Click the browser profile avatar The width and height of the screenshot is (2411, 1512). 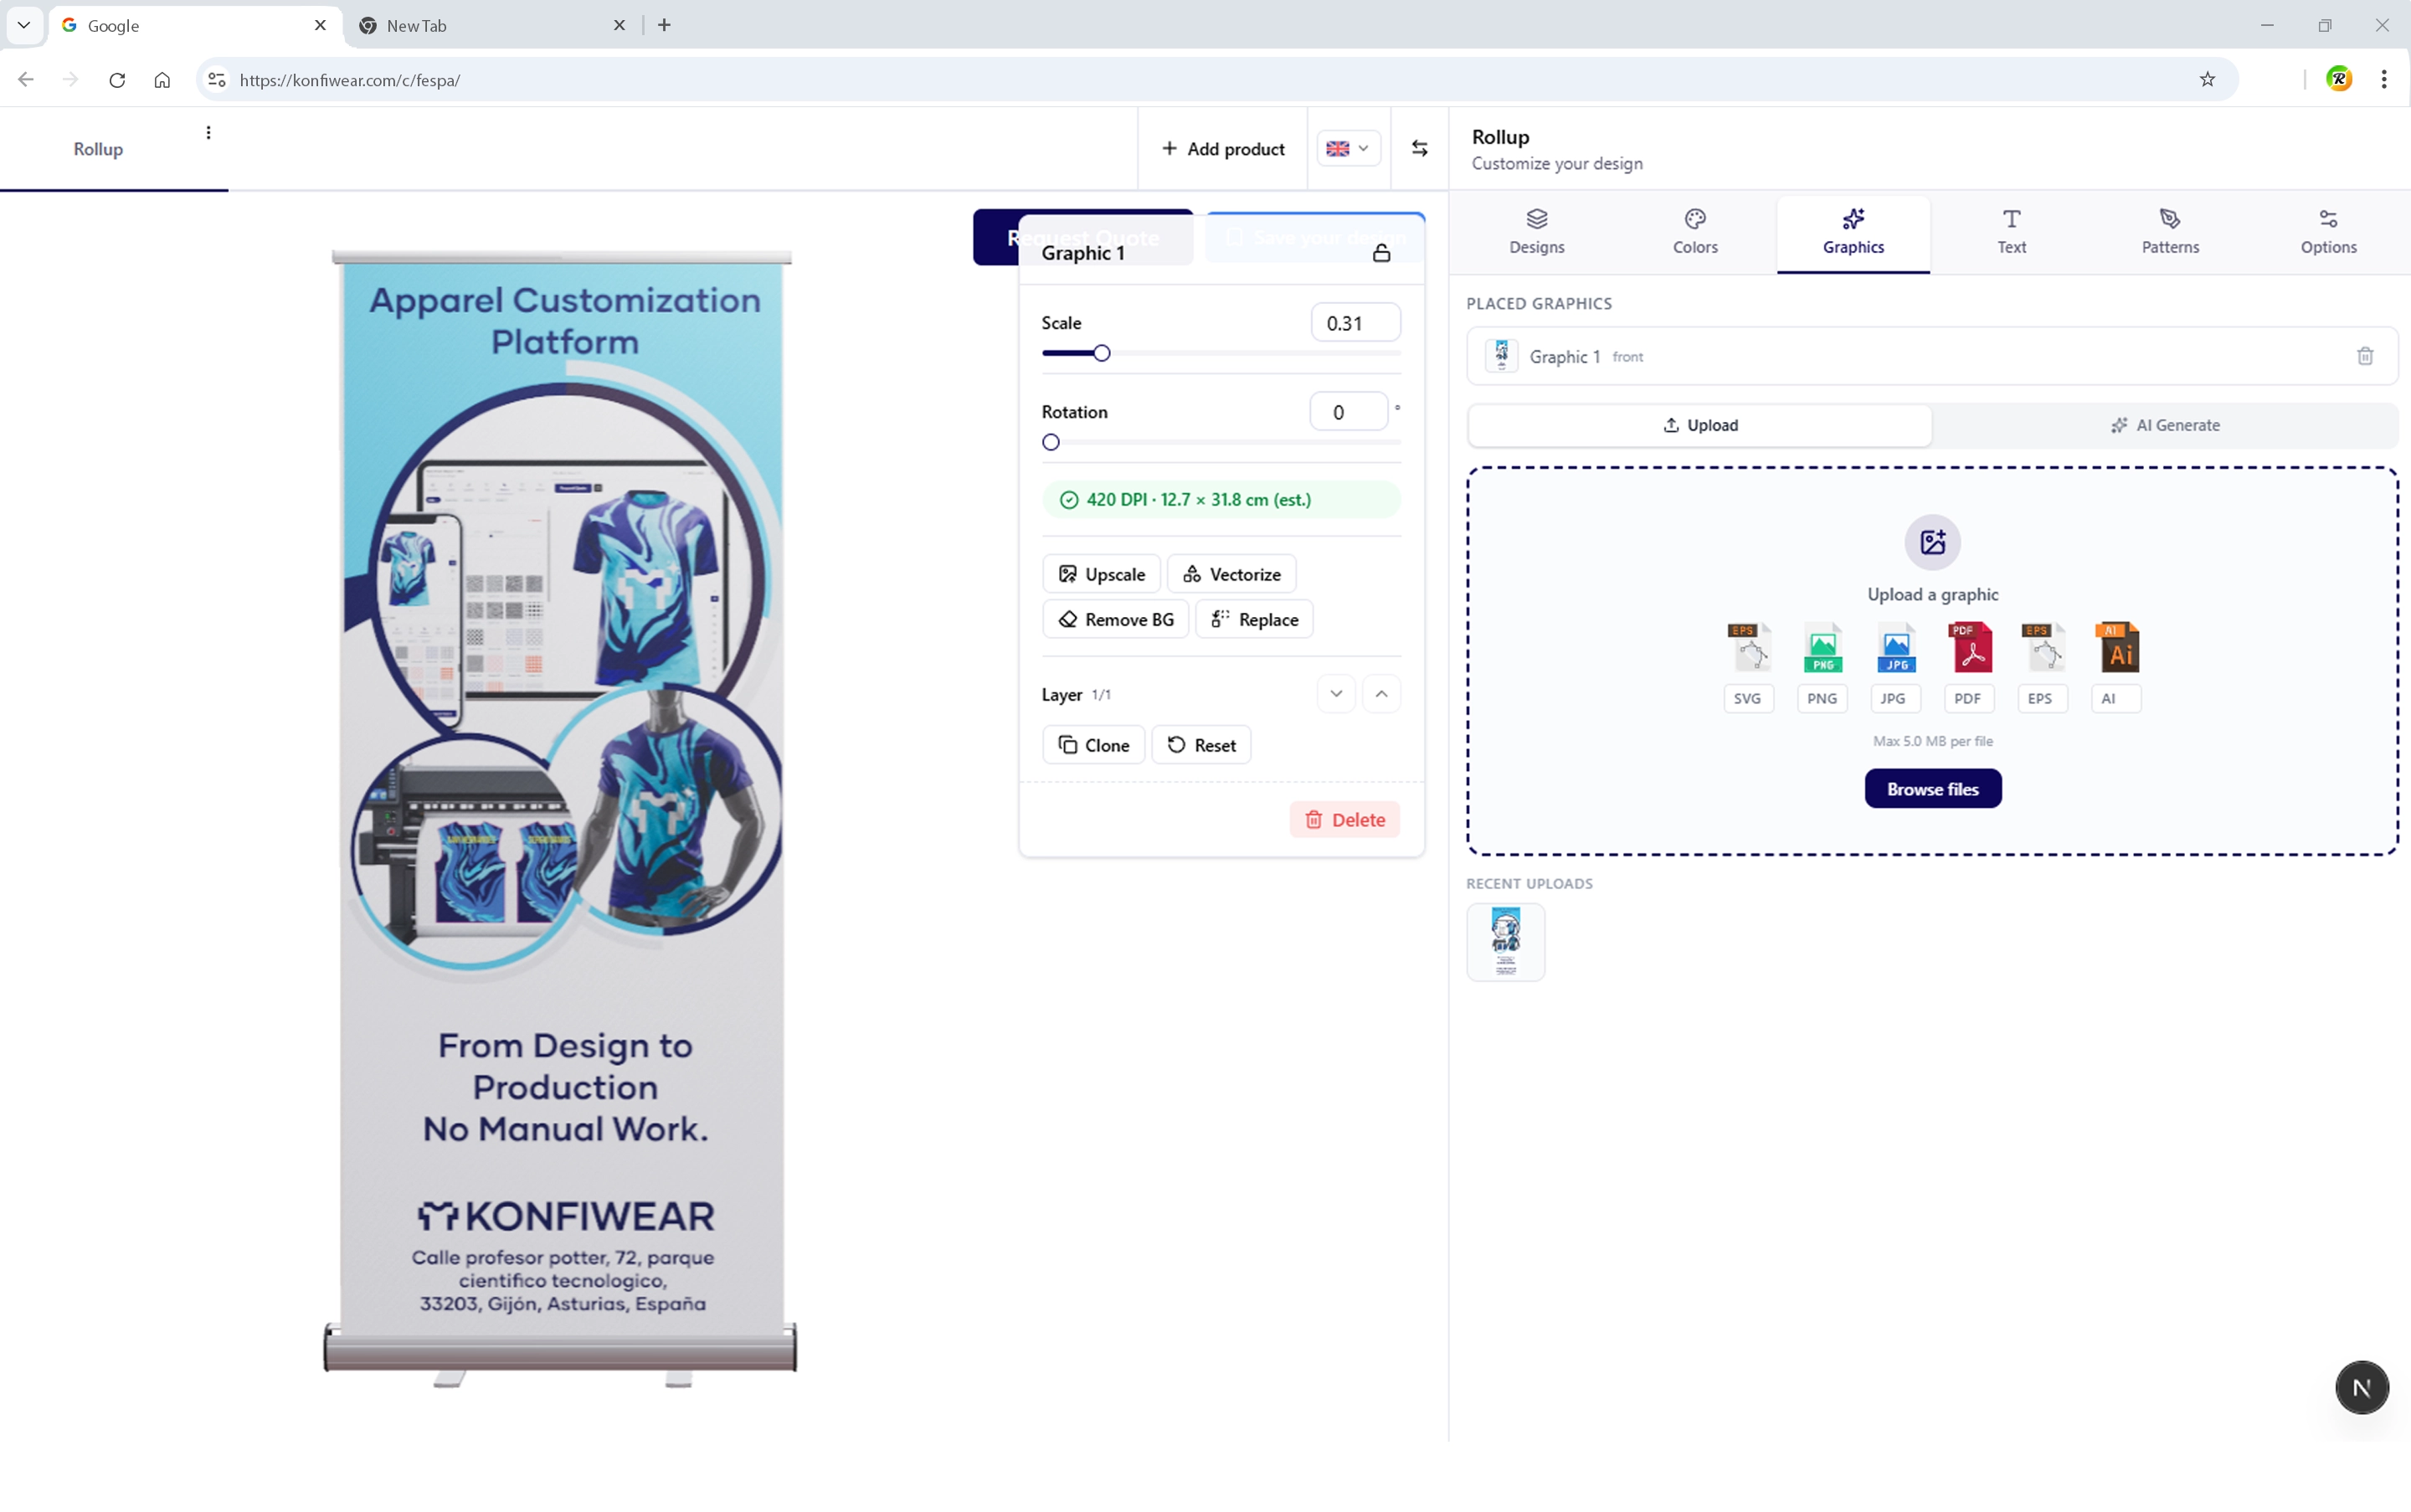tap(2339, 79)
